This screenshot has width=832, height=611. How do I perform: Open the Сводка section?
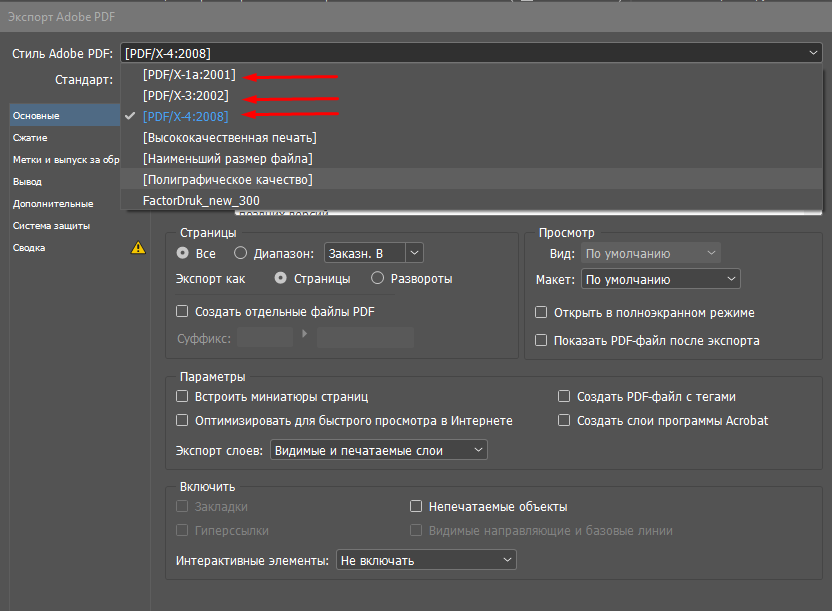click(x=29, y=248)
